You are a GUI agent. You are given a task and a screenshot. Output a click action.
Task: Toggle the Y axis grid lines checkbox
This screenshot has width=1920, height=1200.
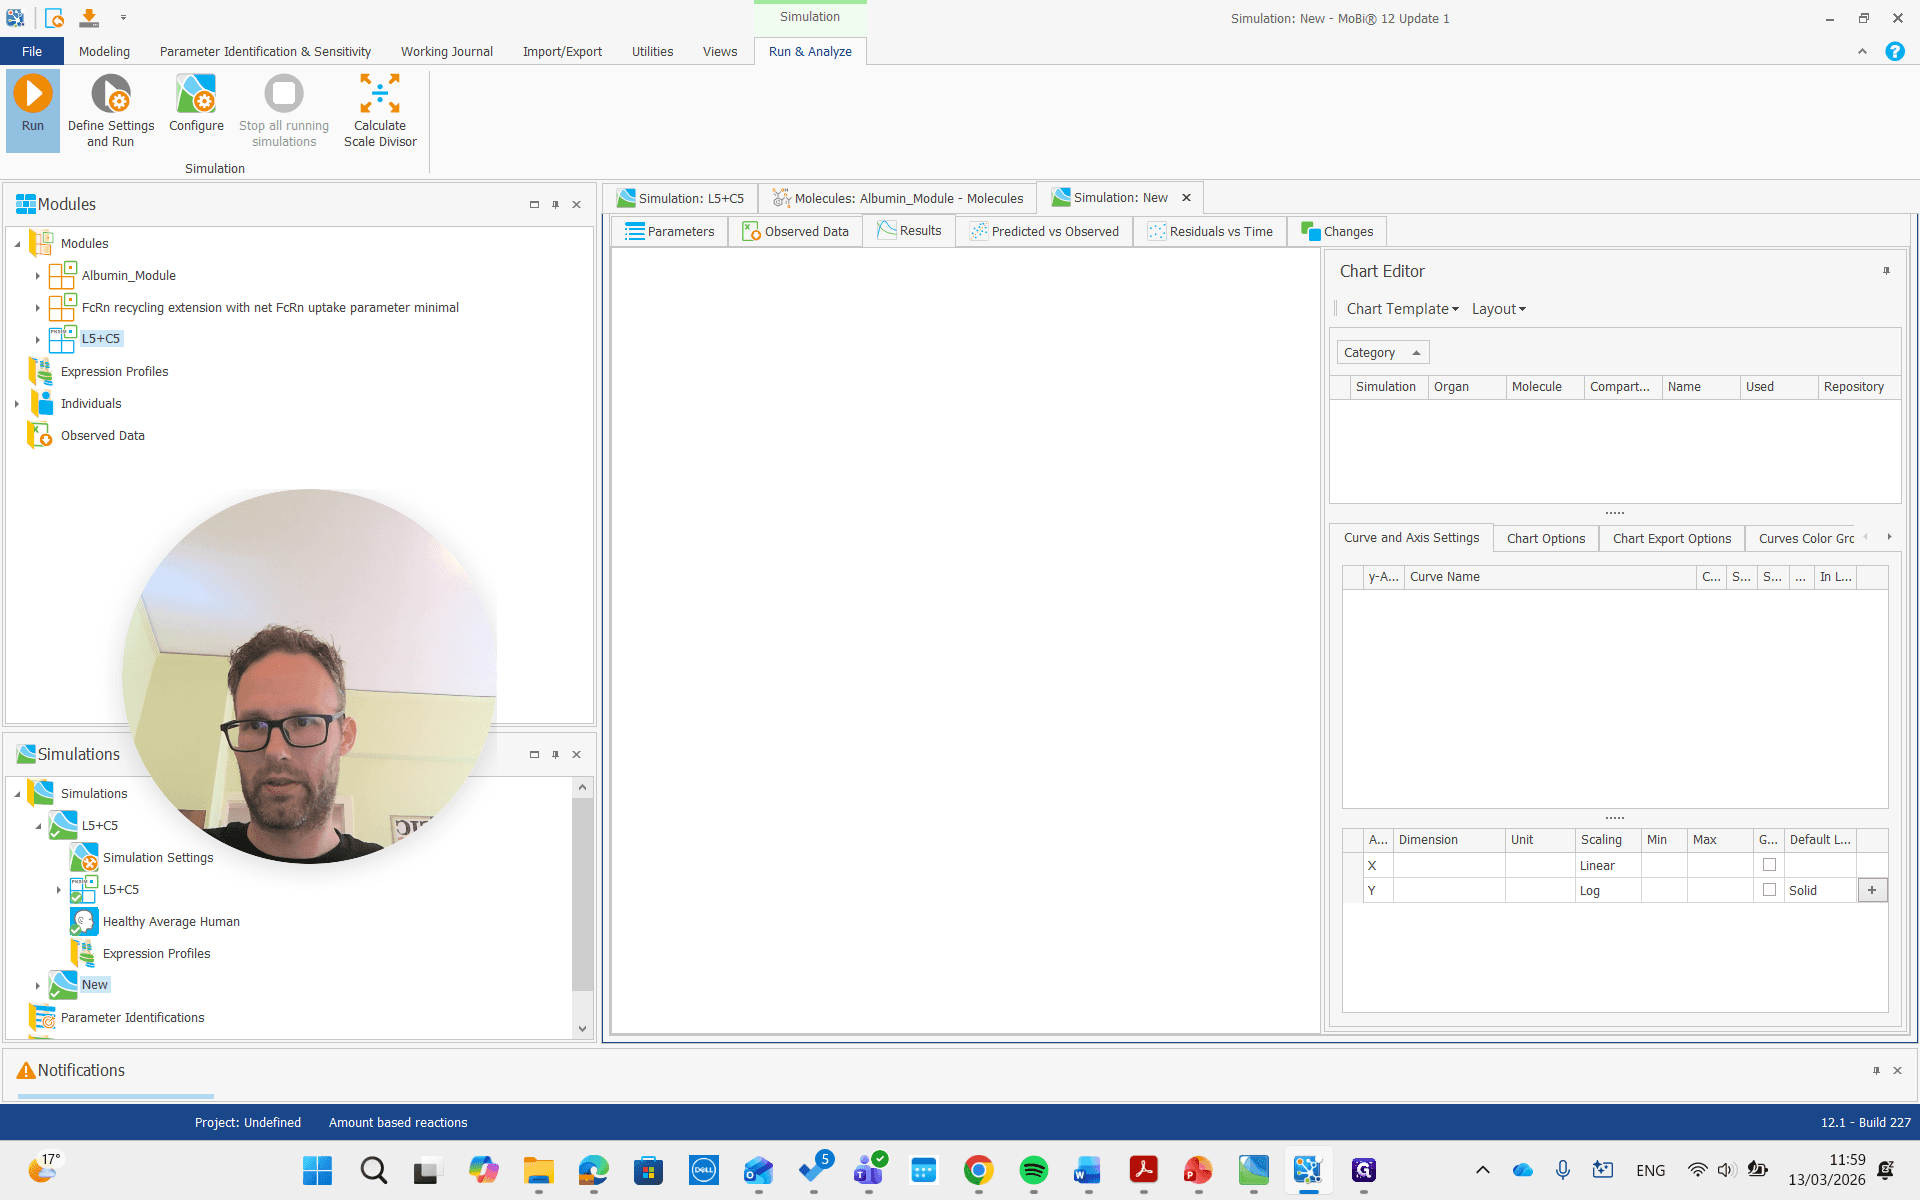(1769, 890)
